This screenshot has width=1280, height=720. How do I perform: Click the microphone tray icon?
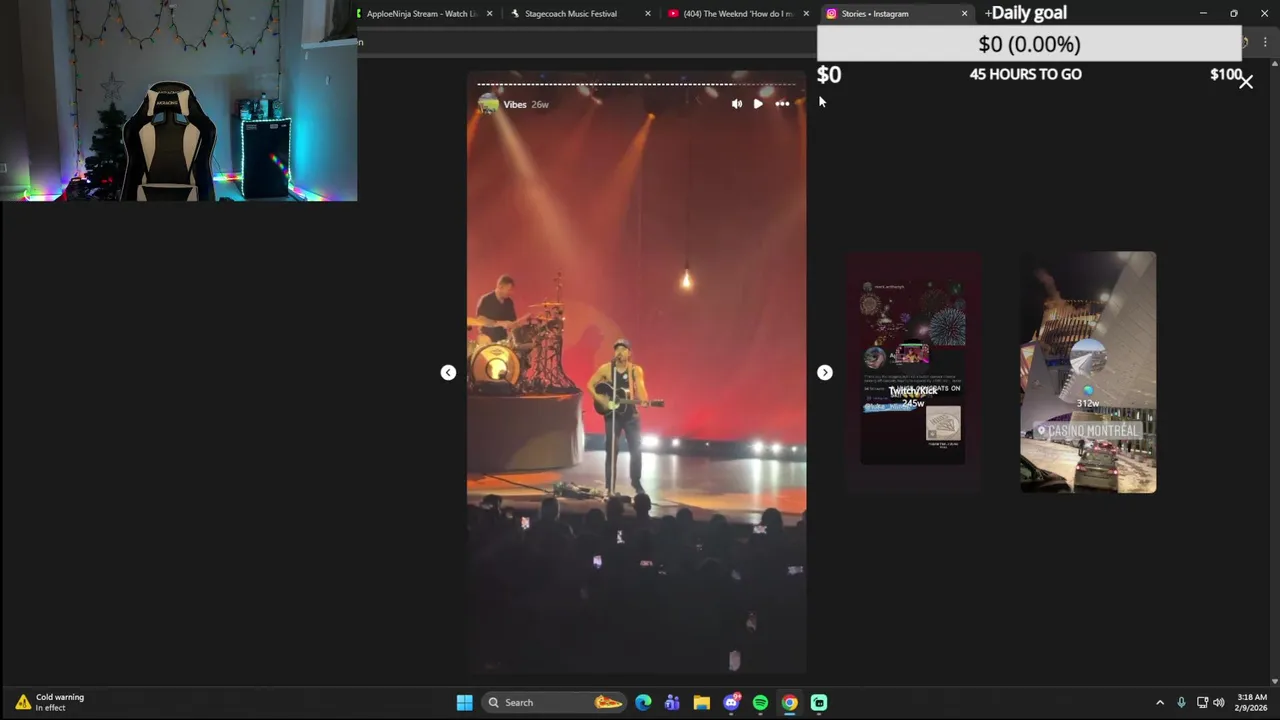point(1181,702)
